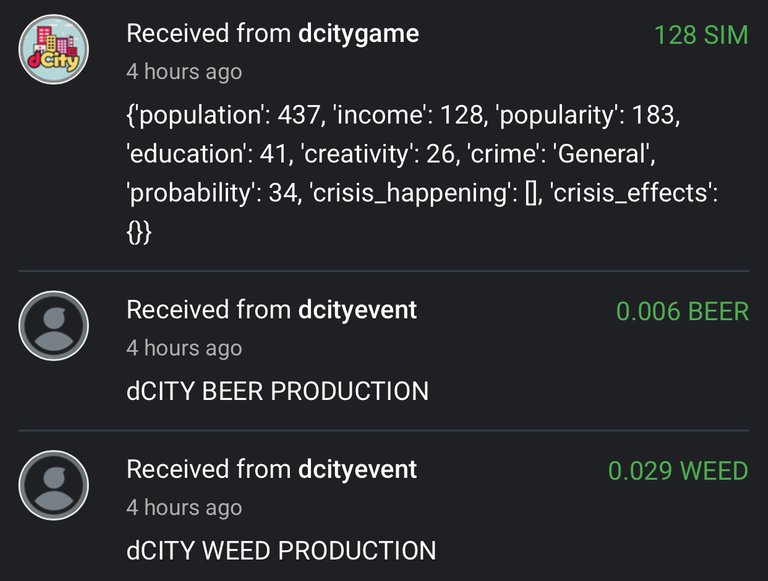Select the 128 SIM amount
This screenshot has width=768, height=581.
(x=701, y=35)
